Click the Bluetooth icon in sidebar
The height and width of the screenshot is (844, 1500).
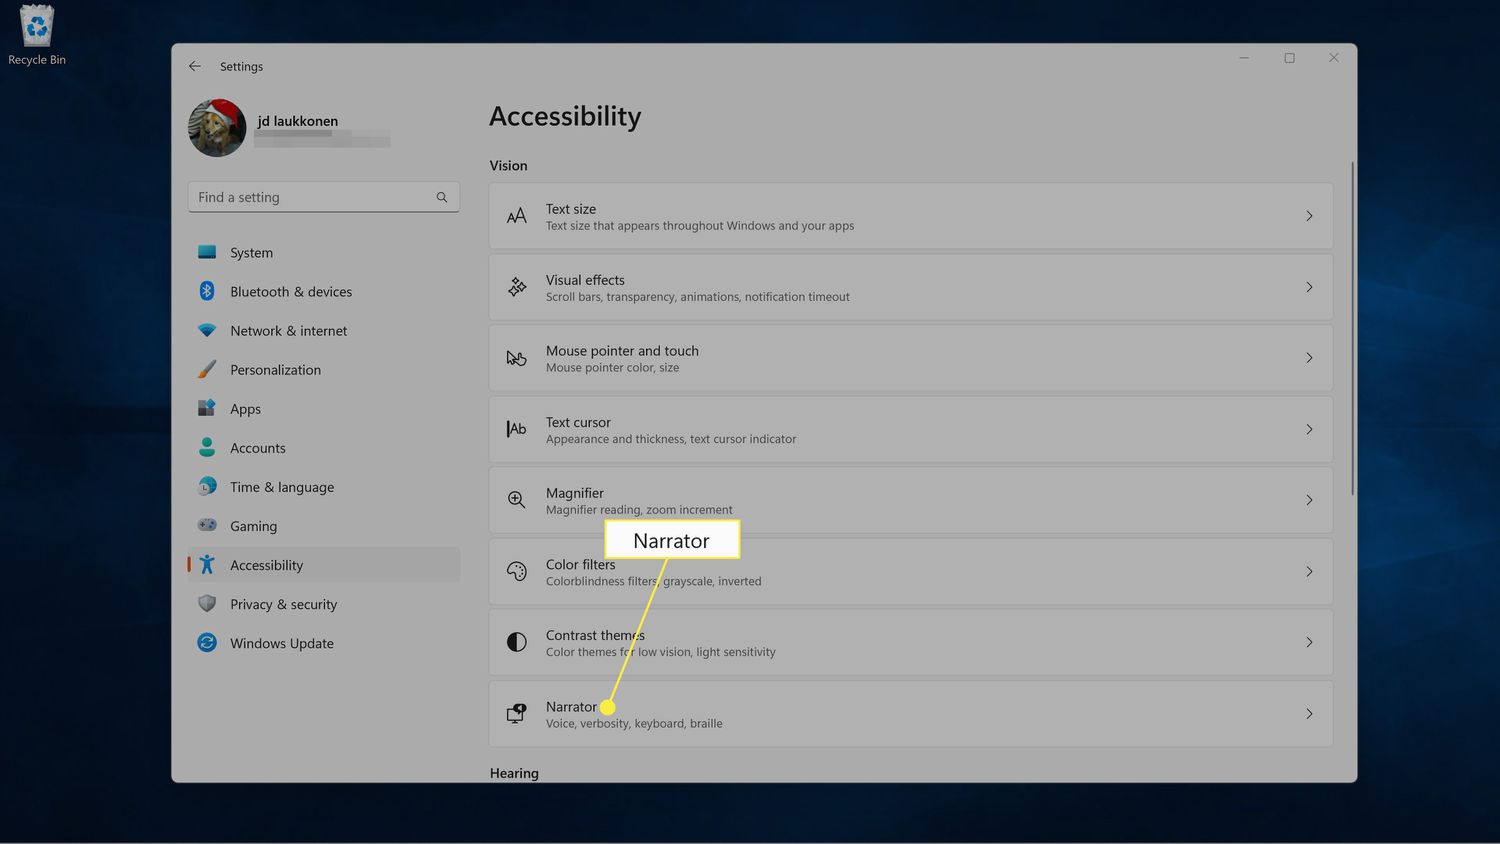click(x=207, y=291)
